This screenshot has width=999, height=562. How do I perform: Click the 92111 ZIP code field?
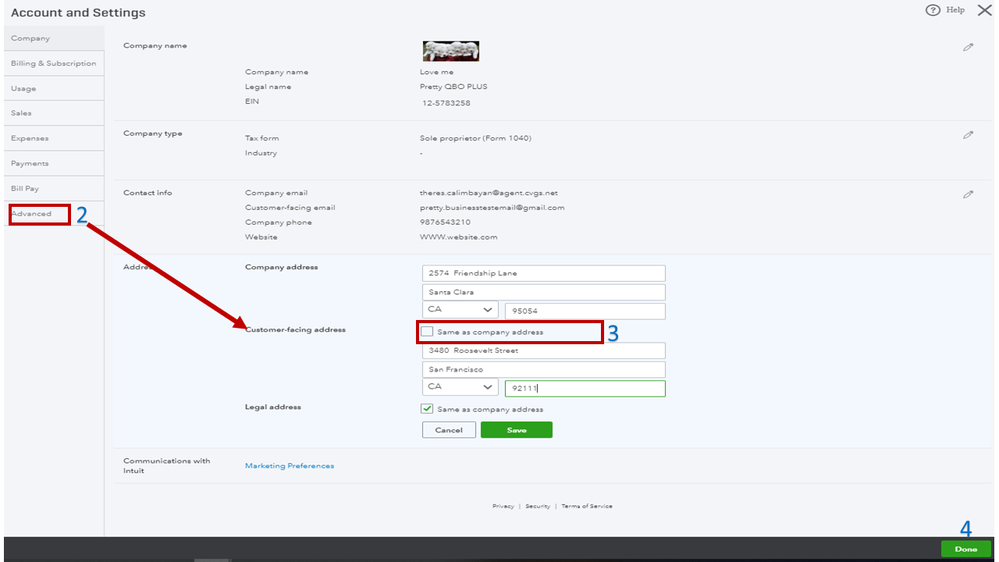[x=585, y=388]
